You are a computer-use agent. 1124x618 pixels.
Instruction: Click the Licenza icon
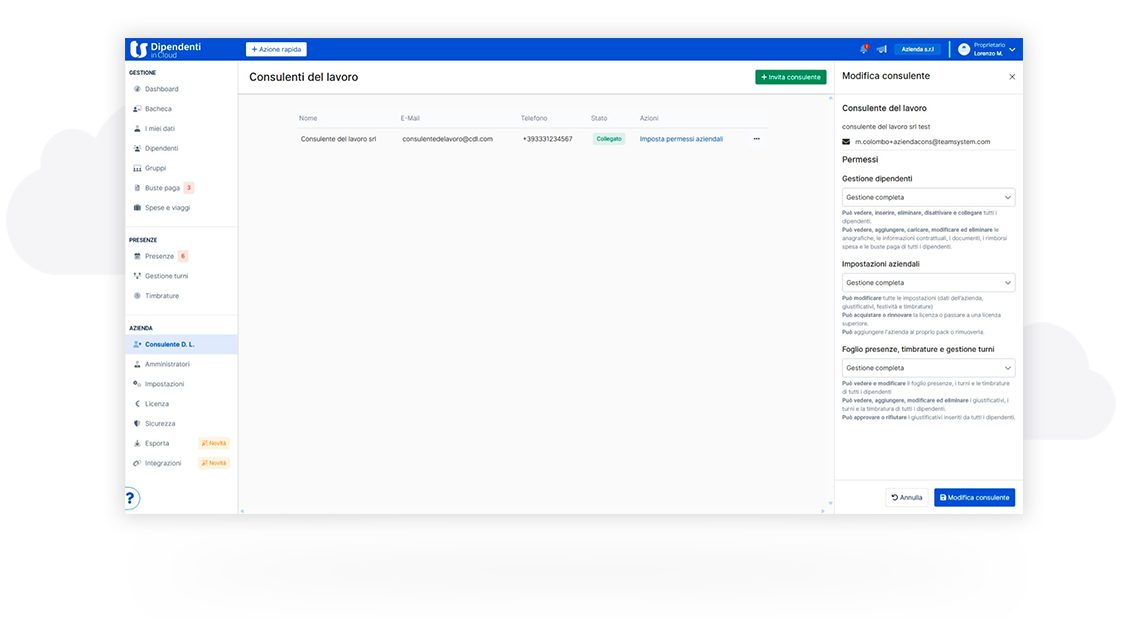click(137, 404)
